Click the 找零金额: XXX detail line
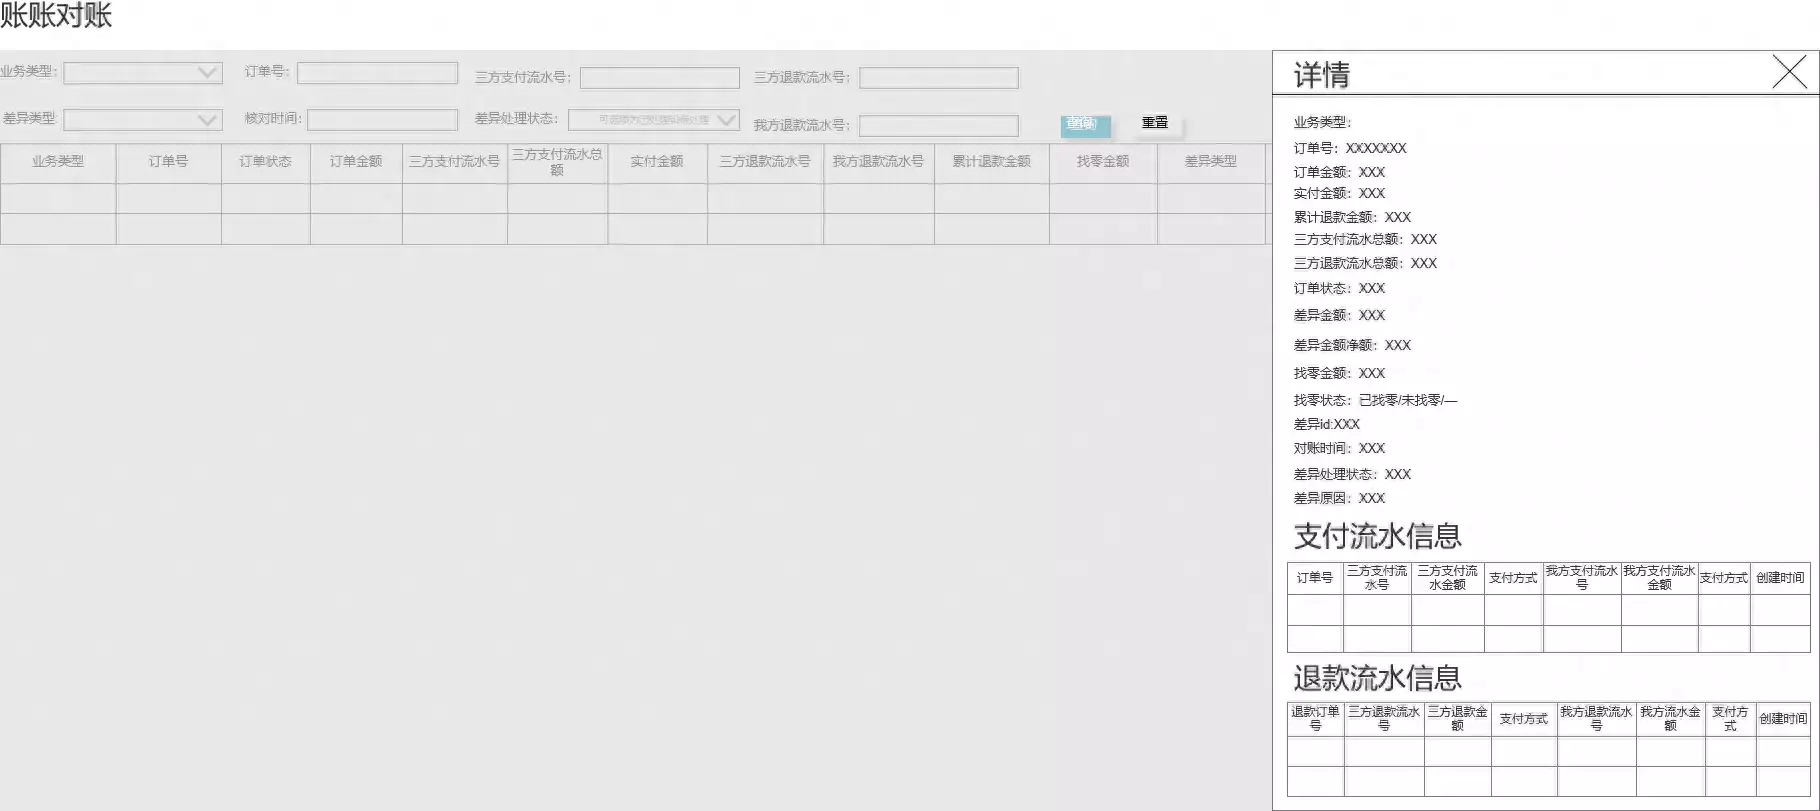 click(1339, 373)
